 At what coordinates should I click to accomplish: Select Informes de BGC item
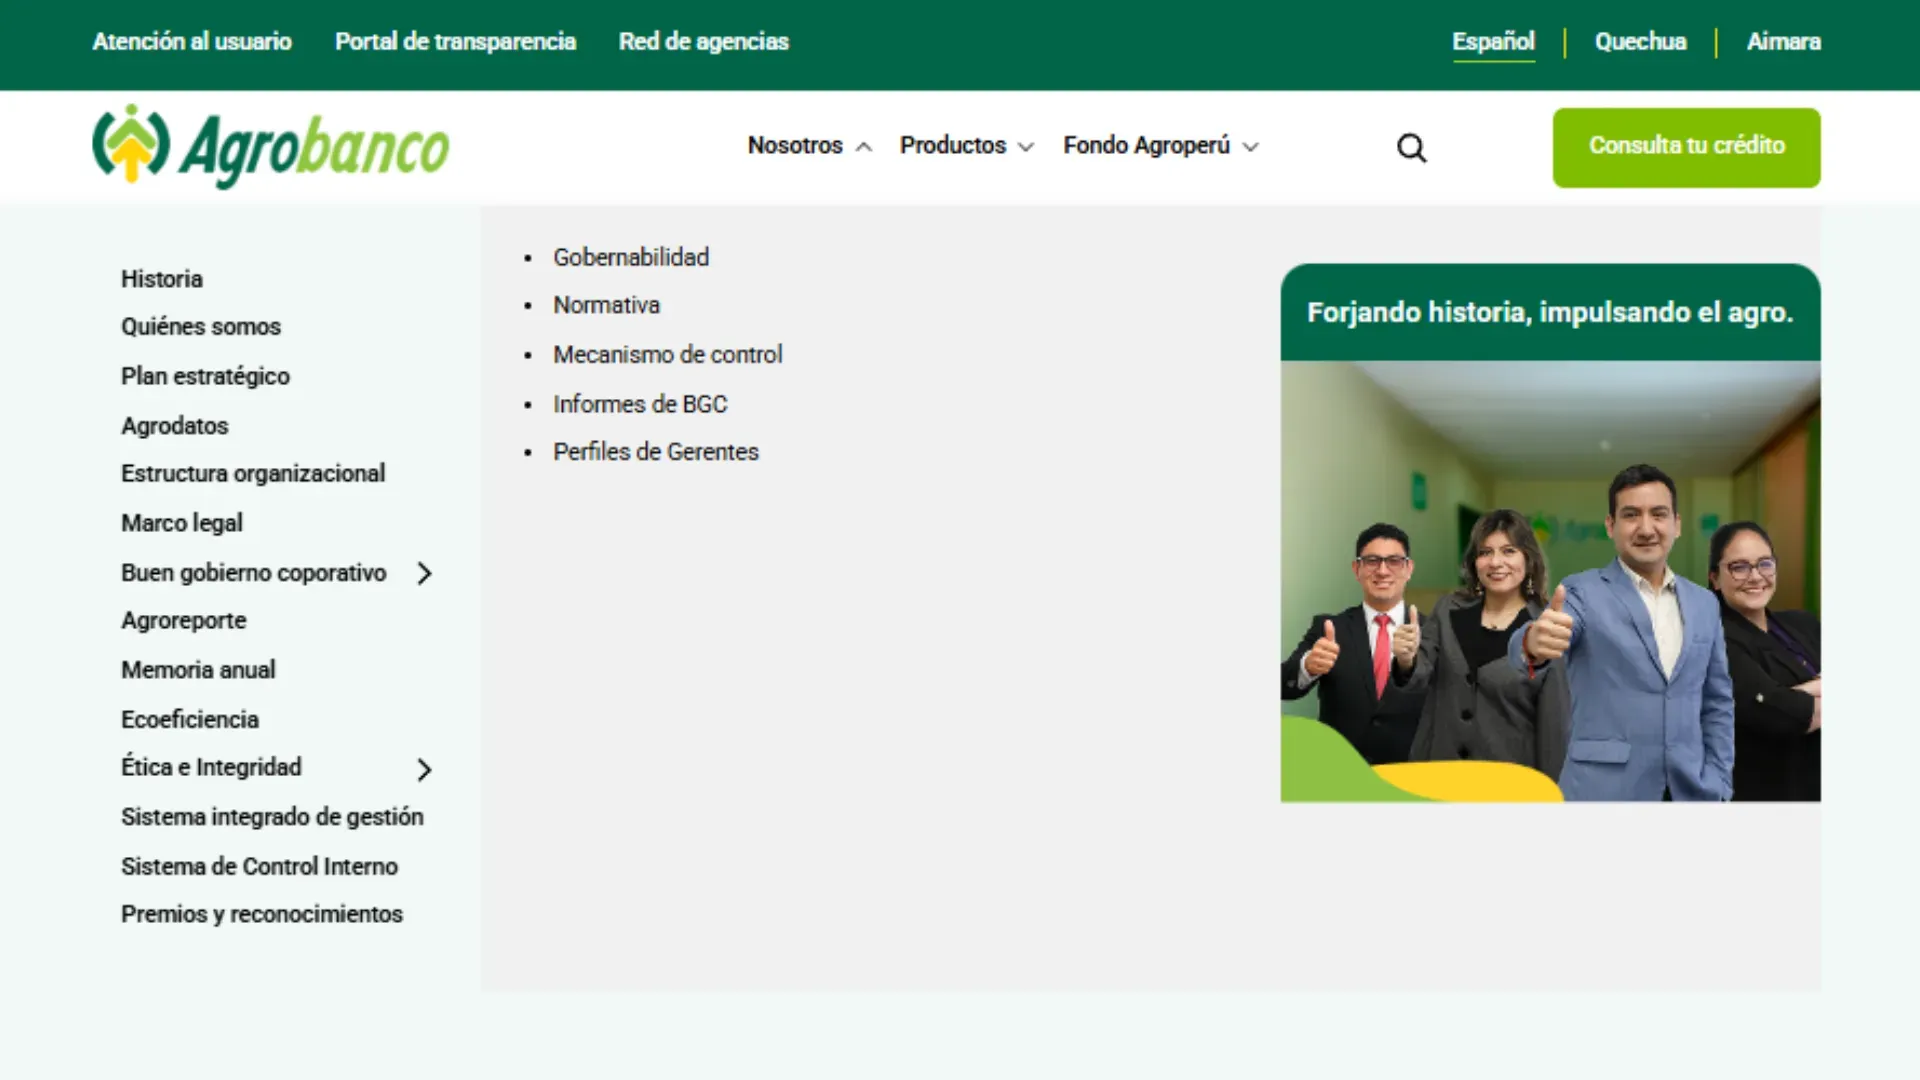(640, 404)
